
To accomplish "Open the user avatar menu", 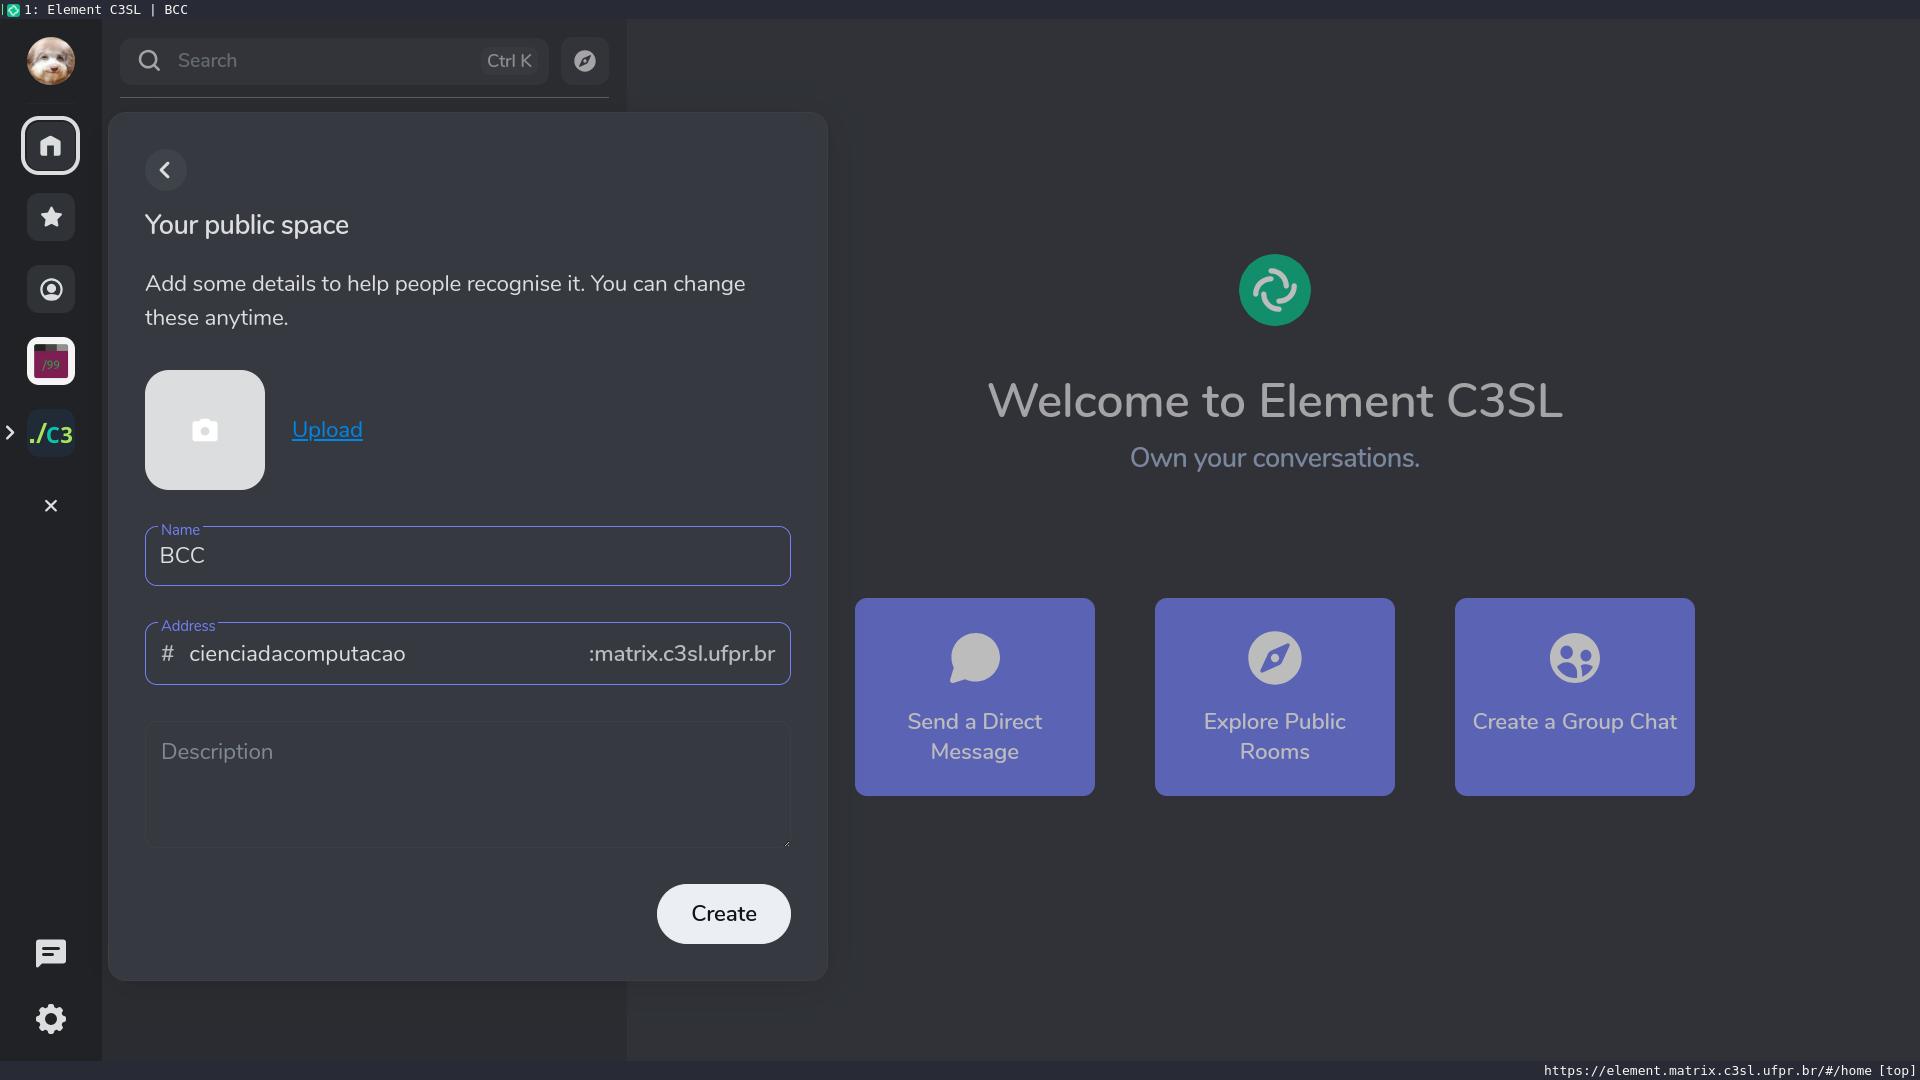I will 50,61.
